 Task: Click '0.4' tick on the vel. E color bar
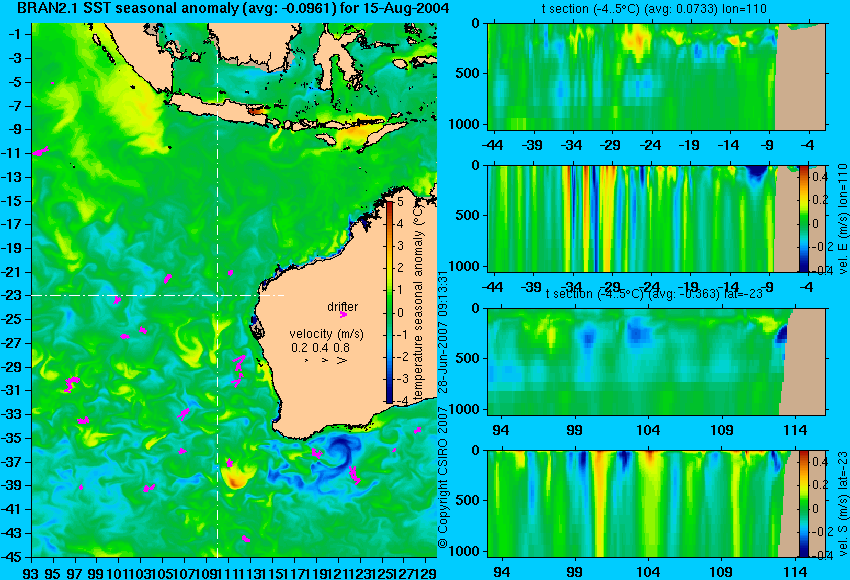(819, 177)
